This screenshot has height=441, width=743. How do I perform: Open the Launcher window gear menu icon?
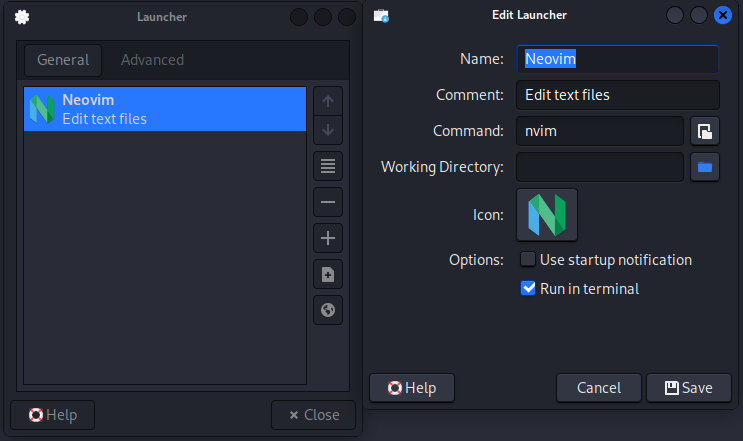[x=22, y=18]
